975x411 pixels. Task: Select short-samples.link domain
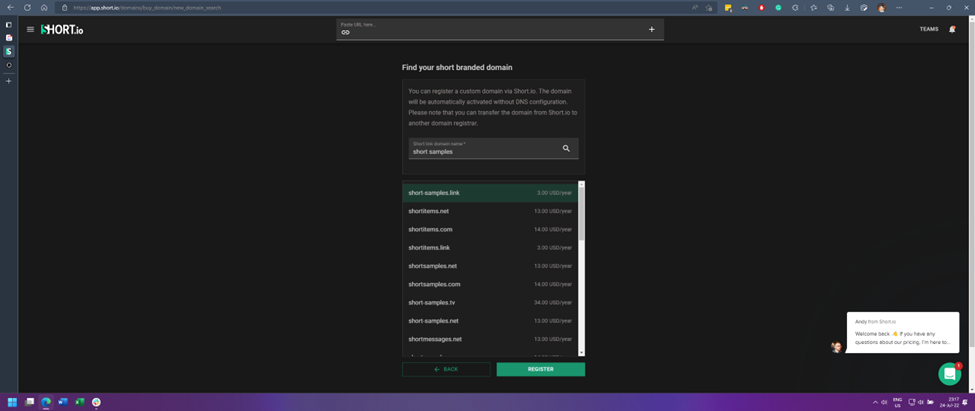490,193
